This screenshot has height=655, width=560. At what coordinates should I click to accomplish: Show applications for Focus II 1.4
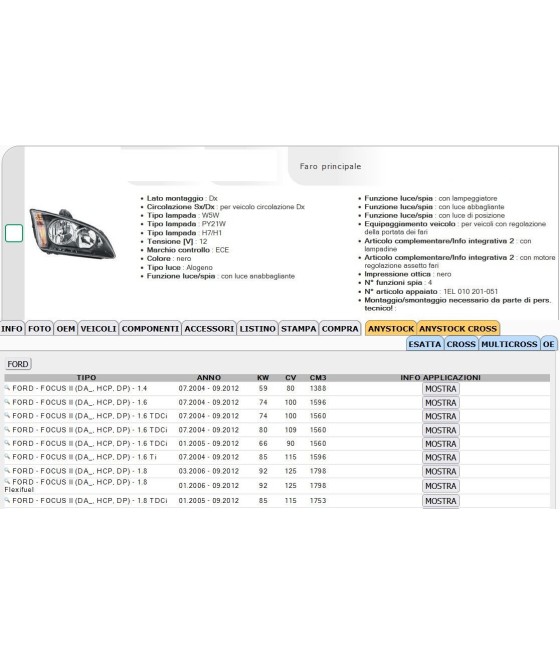point(441,389)
